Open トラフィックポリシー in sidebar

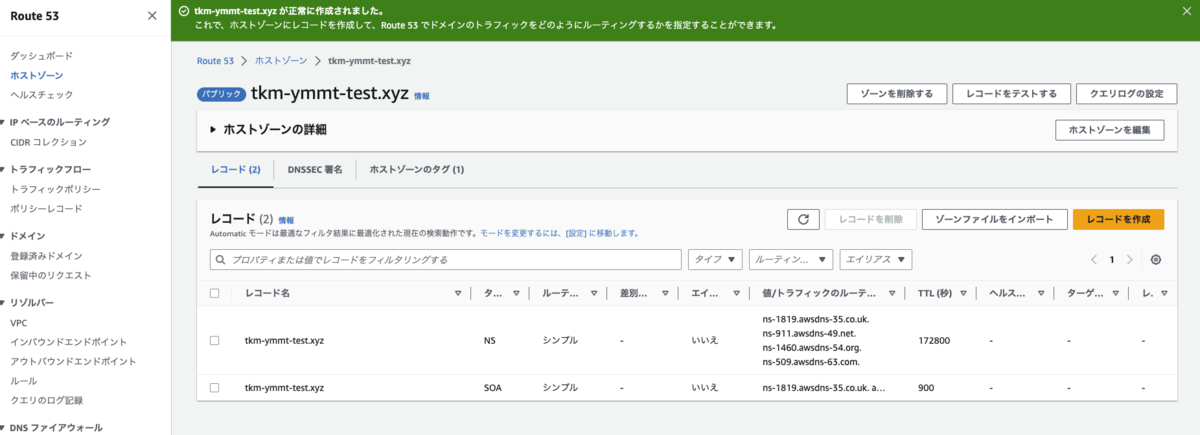tap(55, 189)
